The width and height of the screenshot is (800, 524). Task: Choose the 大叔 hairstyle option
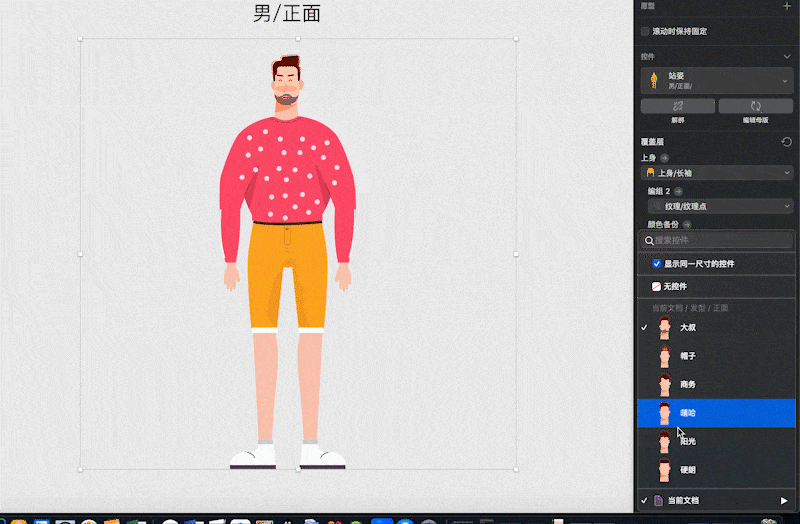(x=716, y=328)
